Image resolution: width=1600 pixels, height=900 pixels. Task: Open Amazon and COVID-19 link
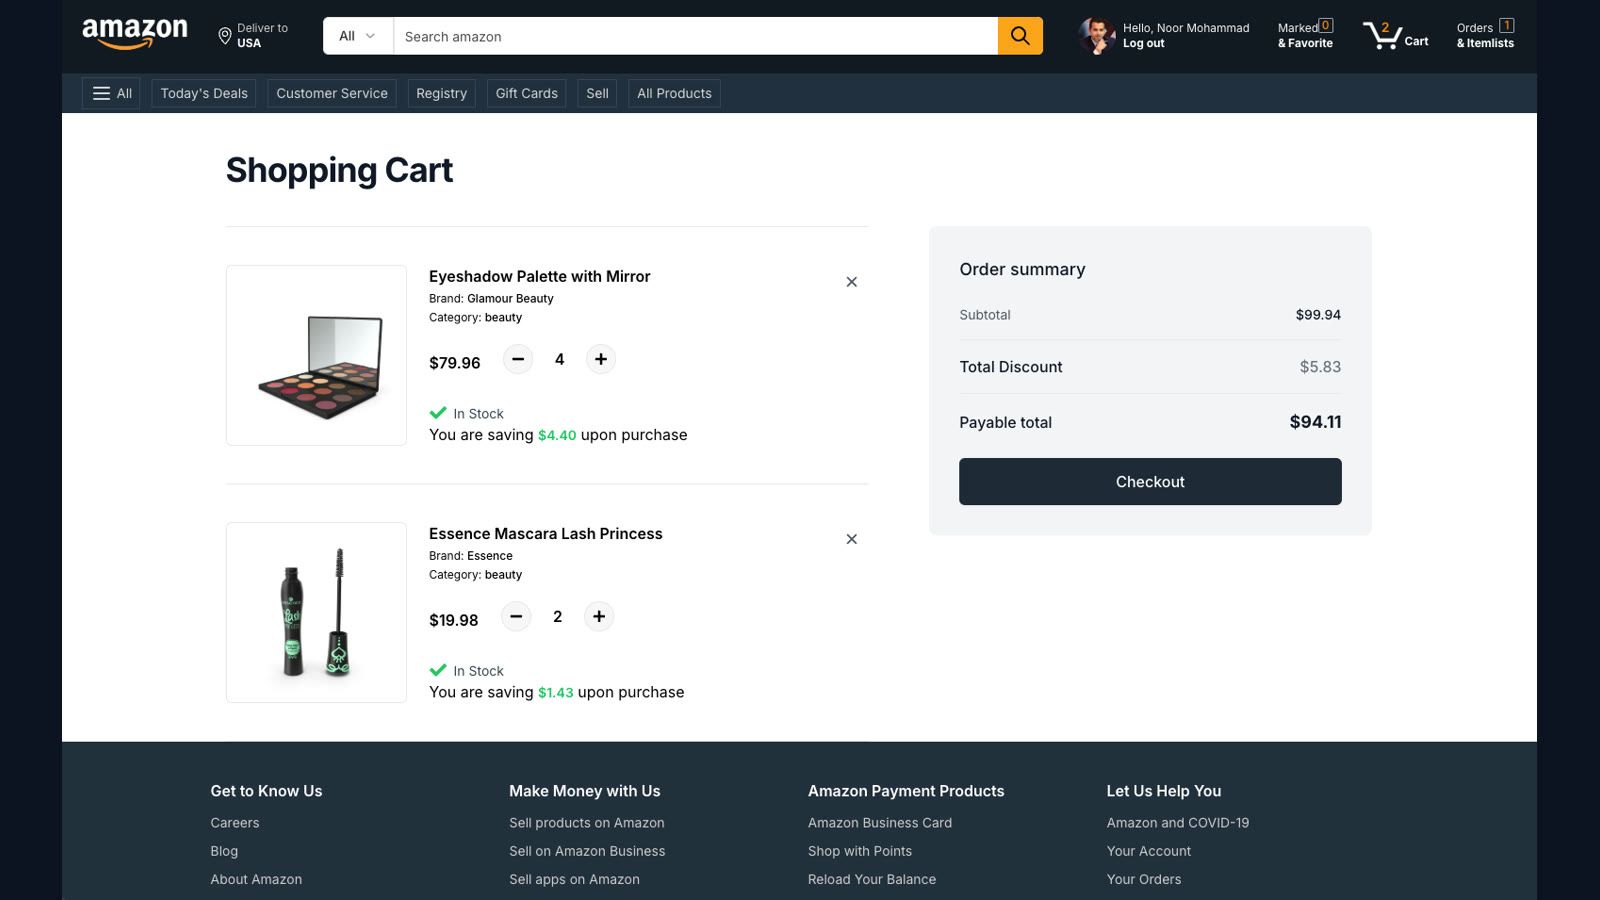click(x=1178, y=823)
